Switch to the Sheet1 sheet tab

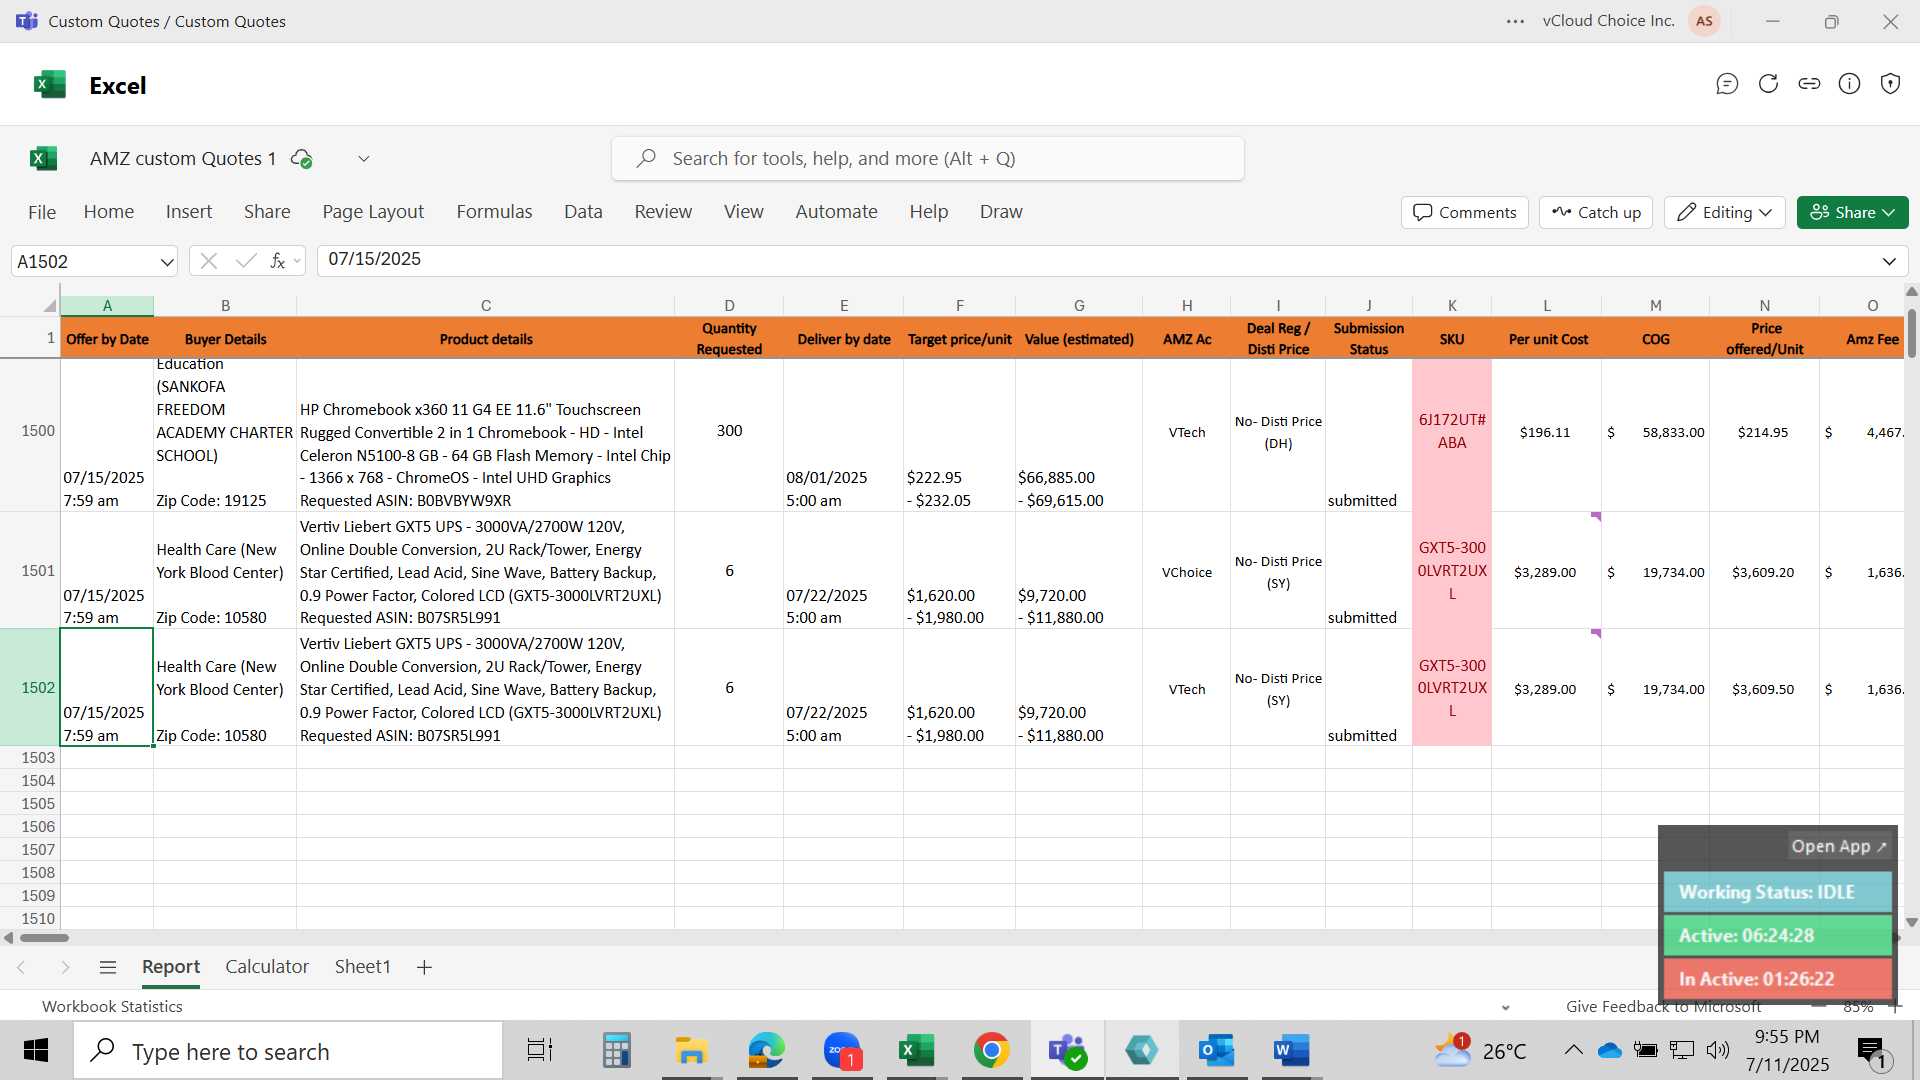362,967
